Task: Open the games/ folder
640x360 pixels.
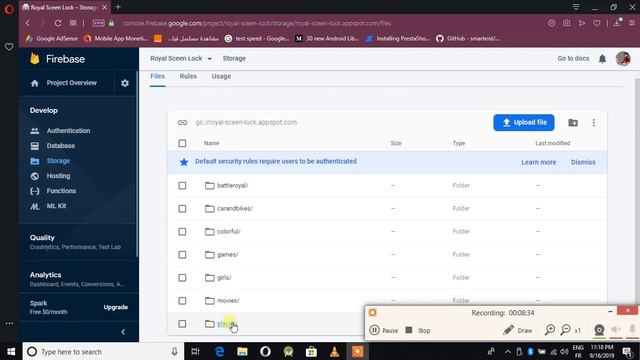Action: pyautogui.click(x=227, y=254)
